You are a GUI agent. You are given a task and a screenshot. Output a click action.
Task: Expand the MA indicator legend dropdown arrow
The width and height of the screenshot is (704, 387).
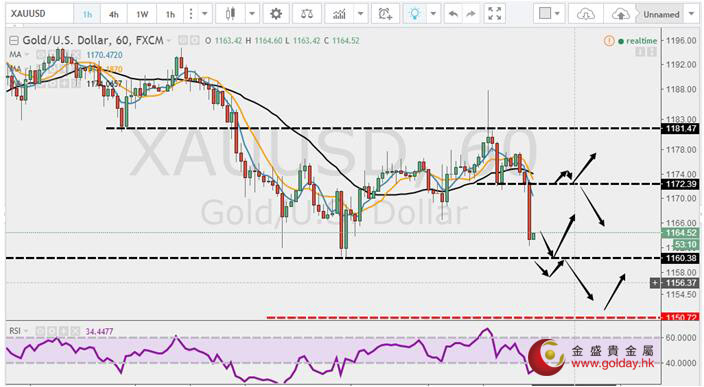click(x=27, y=55)
